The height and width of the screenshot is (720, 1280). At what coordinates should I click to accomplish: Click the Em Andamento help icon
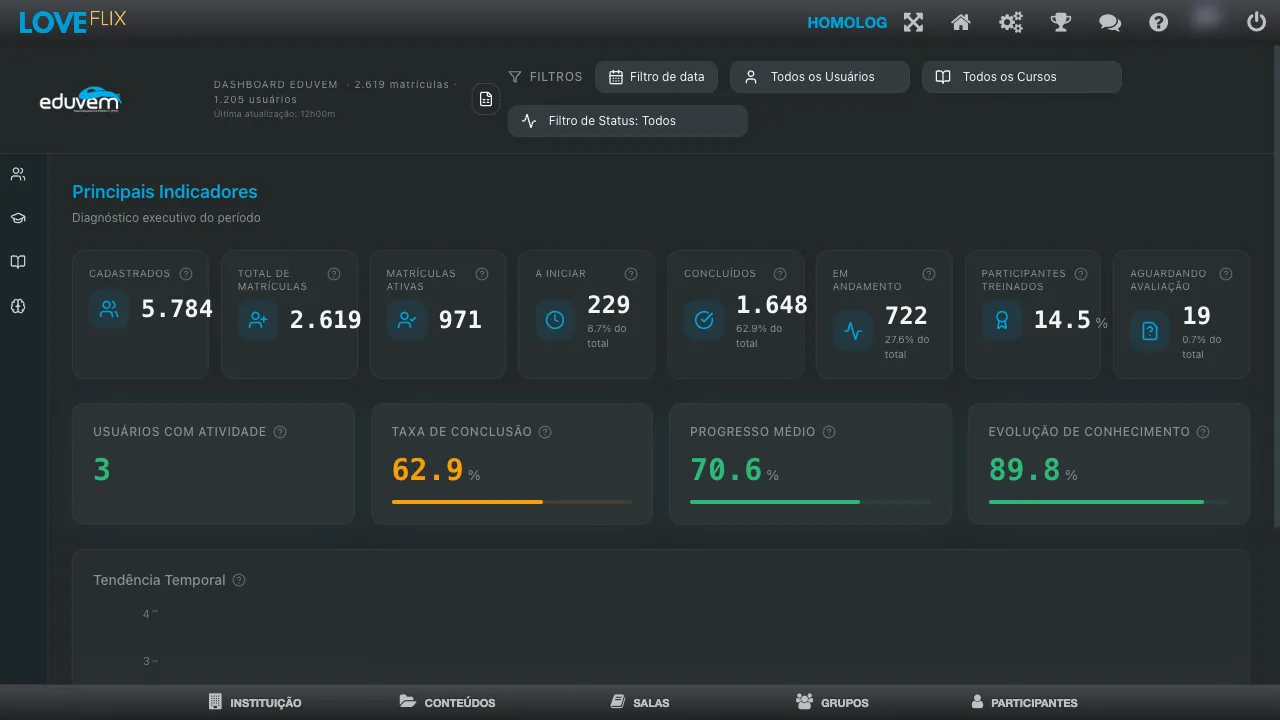(x=929, y=274)
